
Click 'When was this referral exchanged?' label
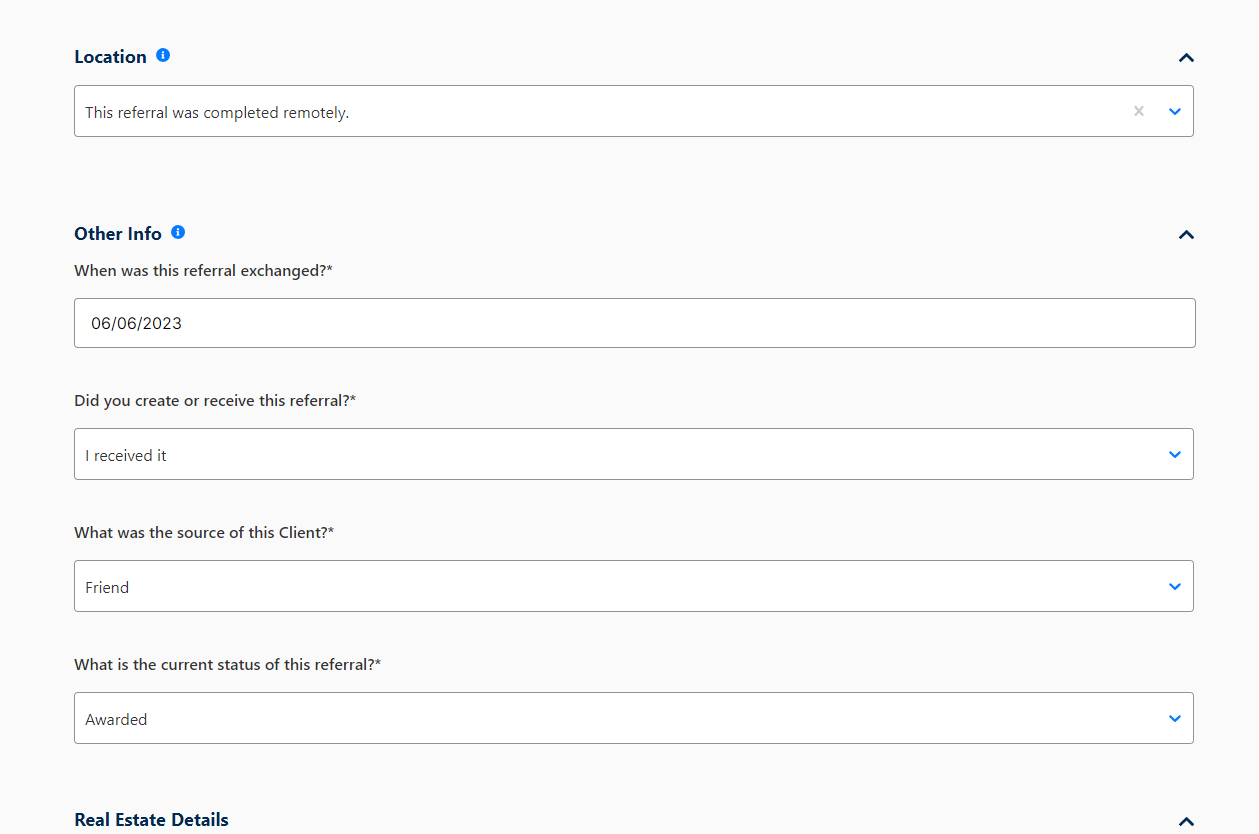click(203, 271)
